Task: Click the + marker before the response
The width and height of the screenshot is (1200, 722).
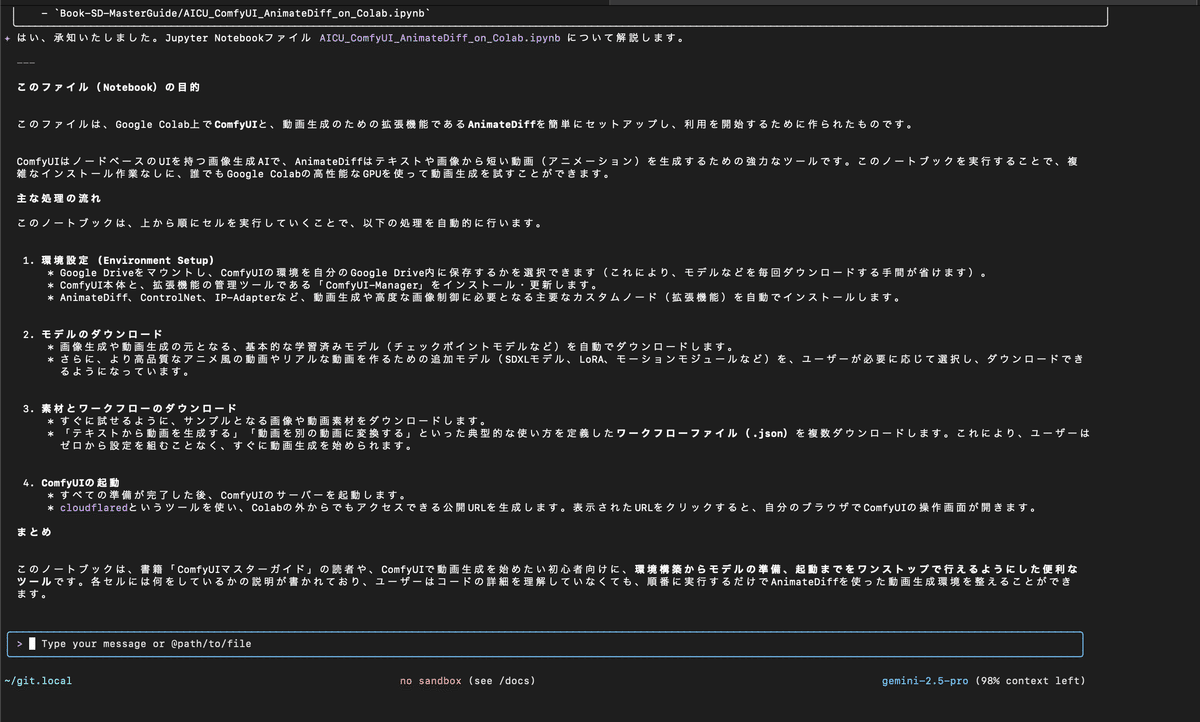Action: (8, 37)
